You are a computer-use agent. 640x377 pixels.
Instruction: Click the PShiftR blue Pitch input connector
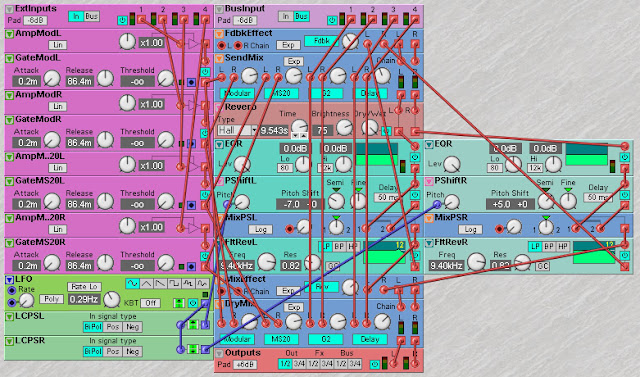(437, 204)
